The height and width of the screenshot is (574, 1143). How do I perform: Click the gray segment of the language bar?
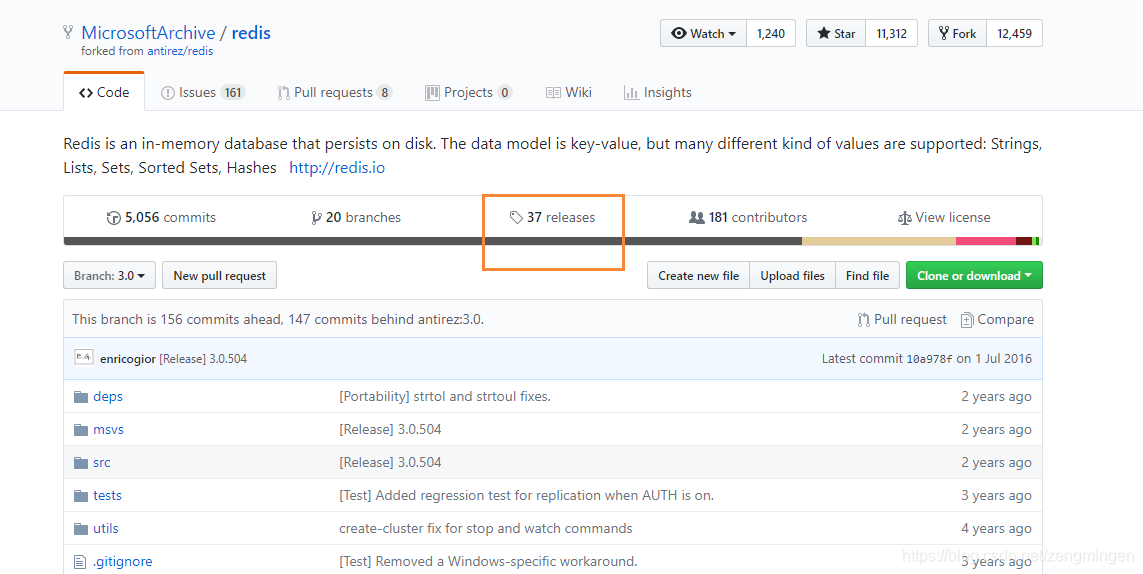coord(433,241)
